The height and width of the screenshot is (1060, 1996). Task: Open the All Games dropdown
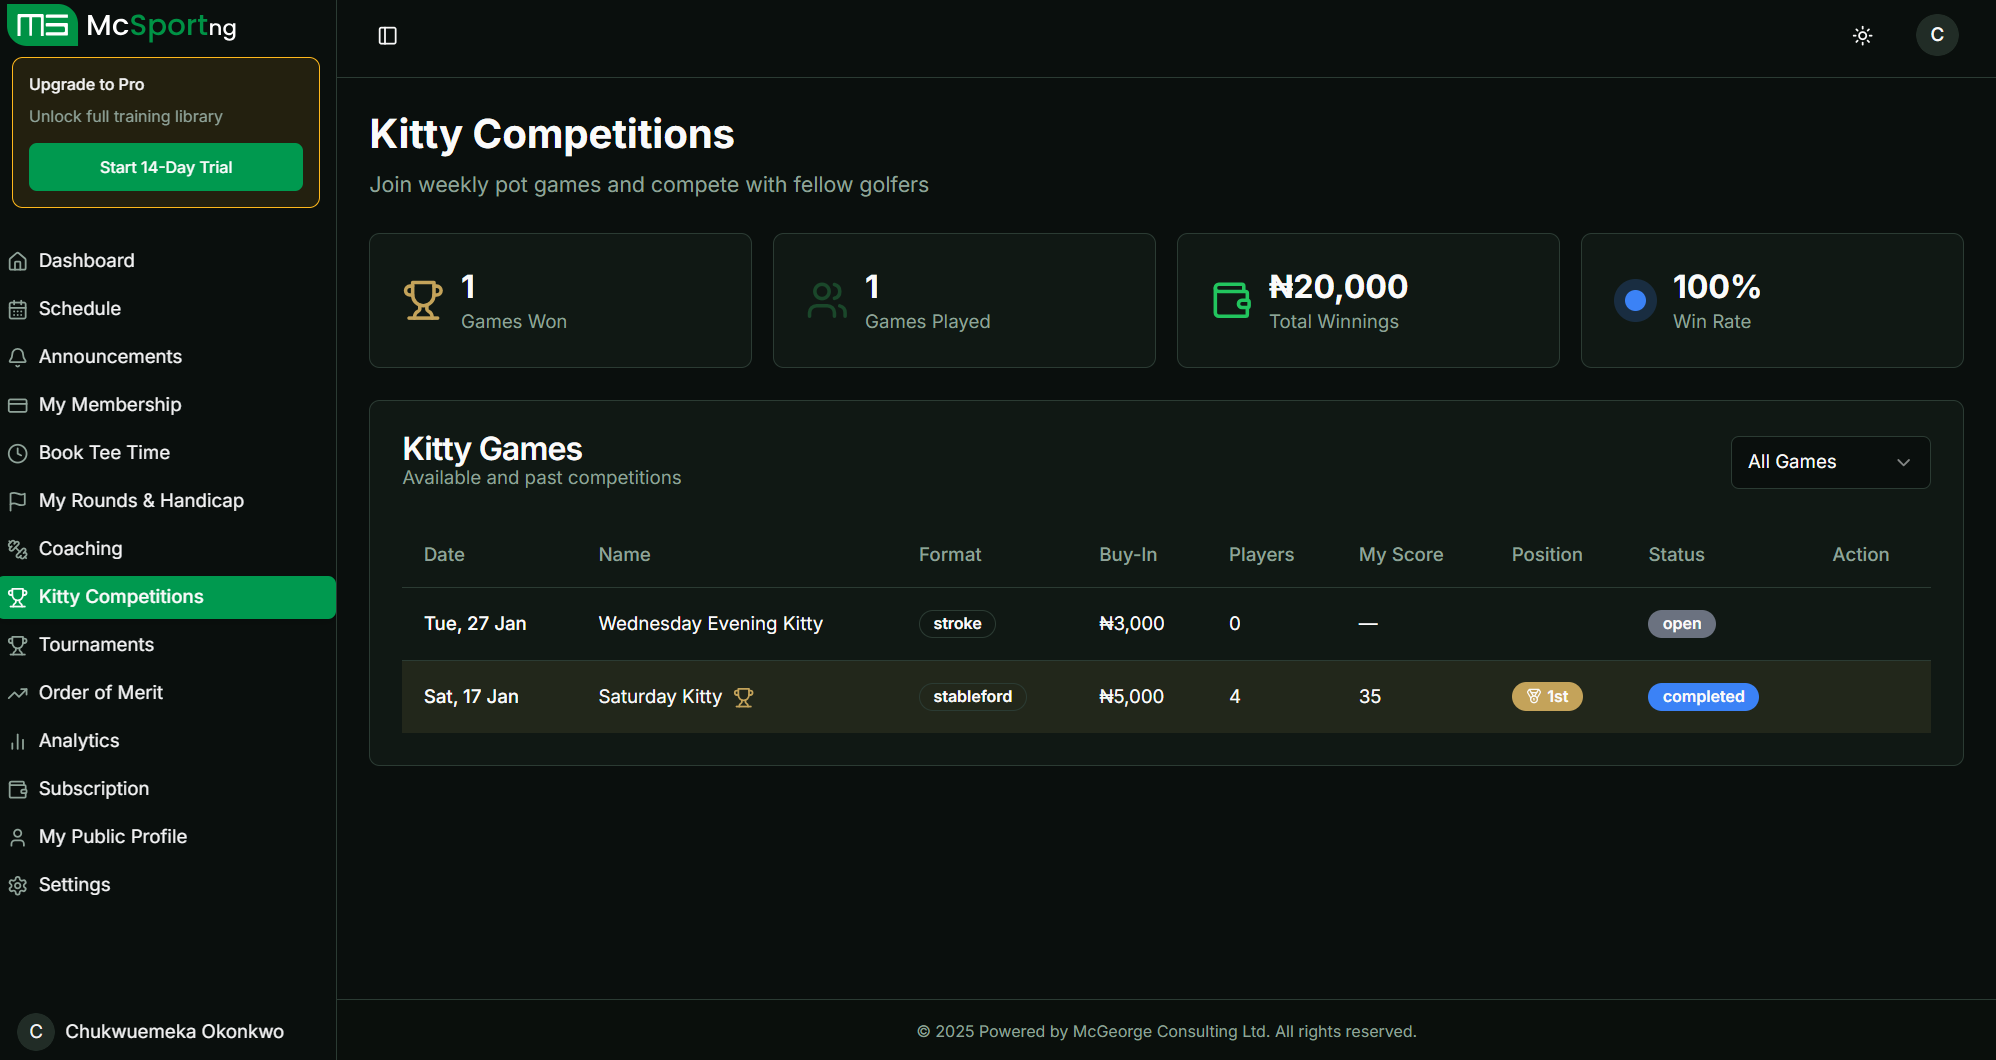click(1829, 462)
